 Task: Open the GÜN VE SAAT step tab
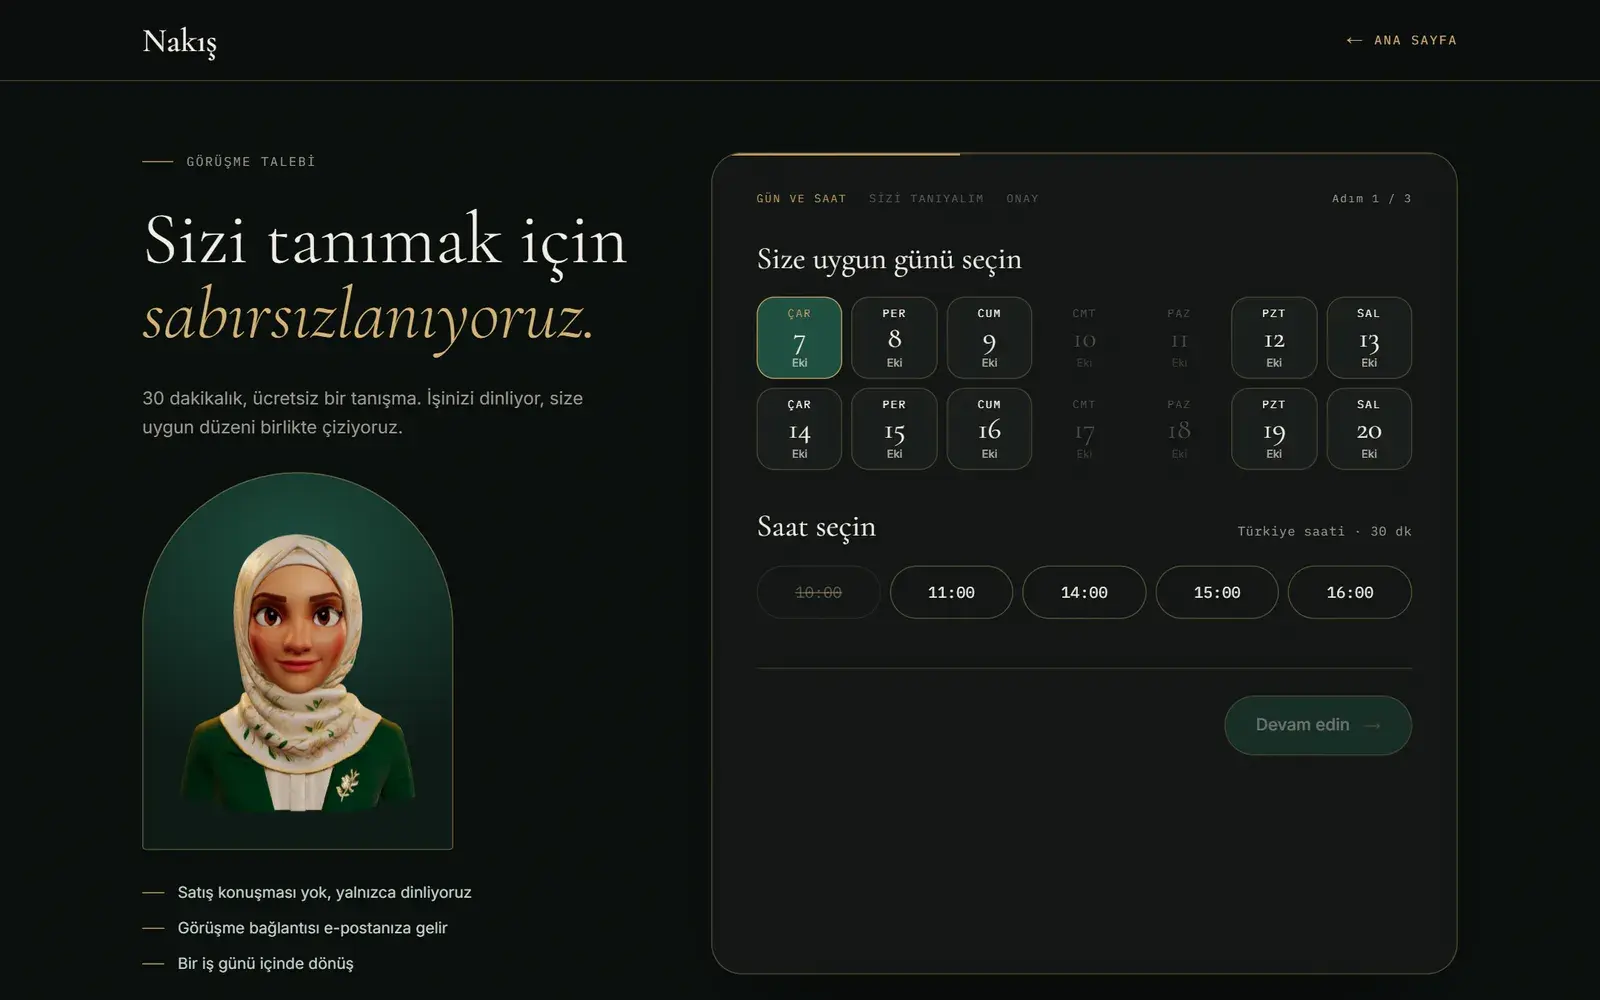pyautogui.click(x=801, y=198)
